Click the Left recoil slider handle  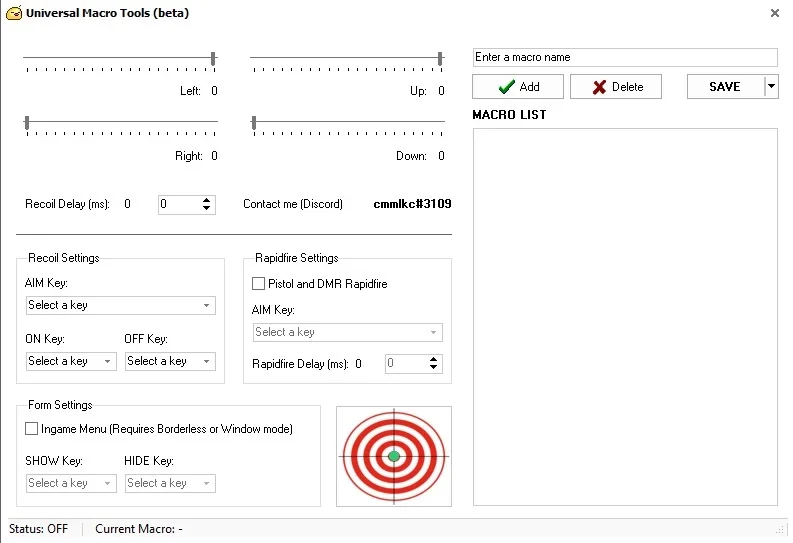(x=213, y=59)
